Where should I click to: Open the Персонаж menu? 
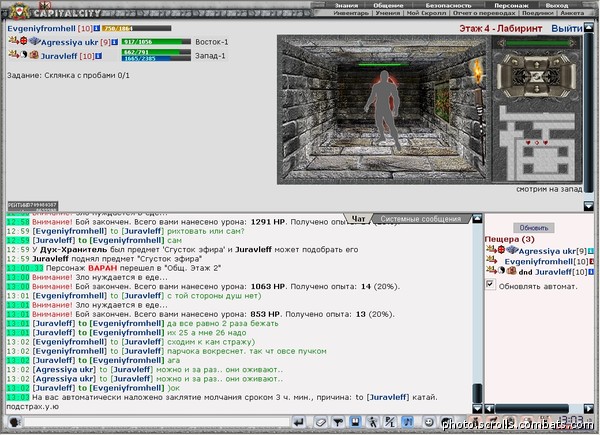click(x=511, y=5)
